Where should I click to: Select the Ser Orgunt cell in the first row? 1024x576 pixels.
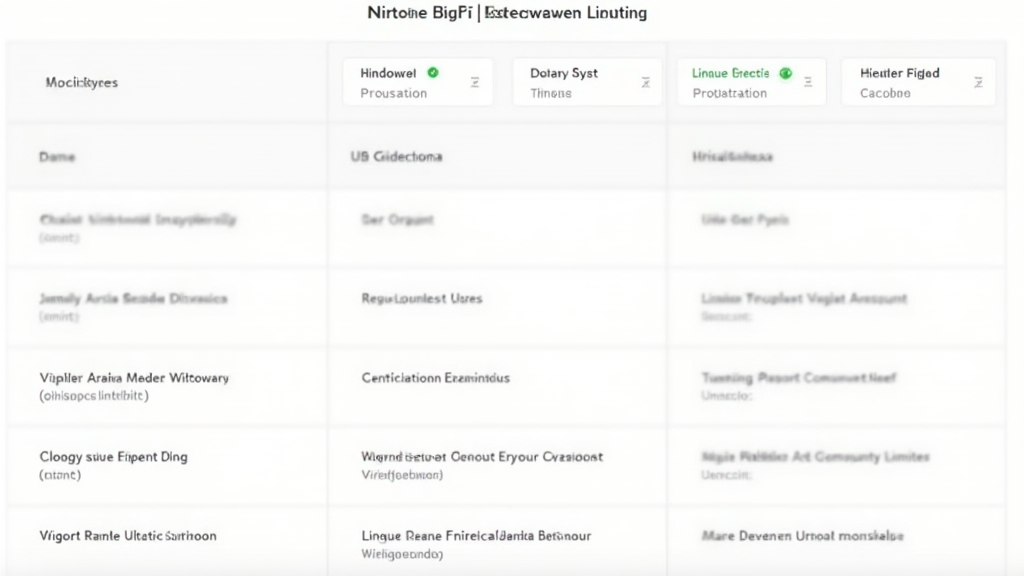click(397, 219)
